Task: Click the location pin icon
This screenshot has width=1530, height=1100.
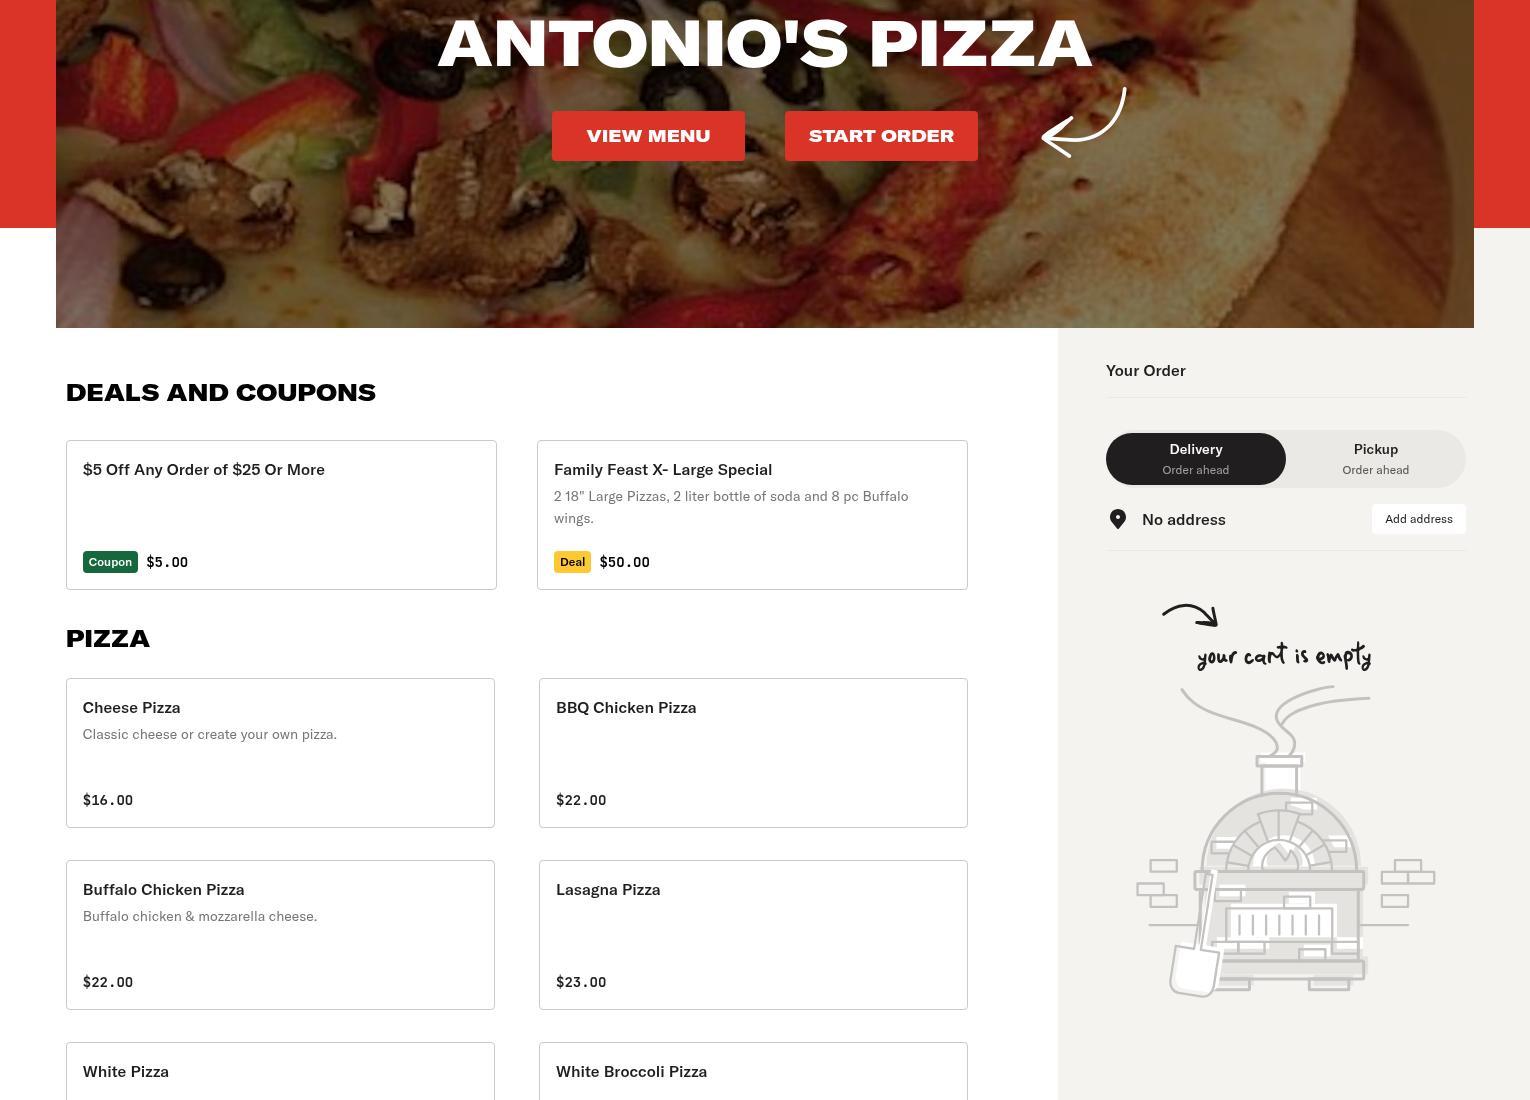Action: pos(1118,519)
